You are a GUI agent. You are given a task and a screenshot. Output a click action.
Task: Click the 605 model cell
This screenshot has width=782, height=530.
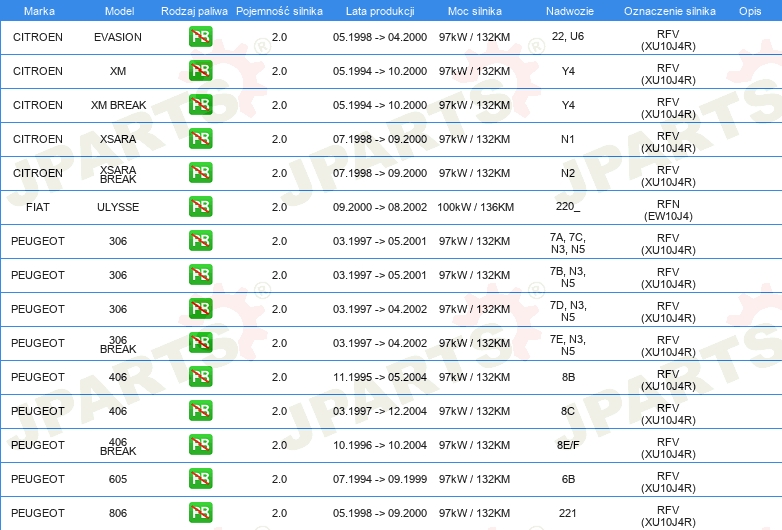(118, 479)
